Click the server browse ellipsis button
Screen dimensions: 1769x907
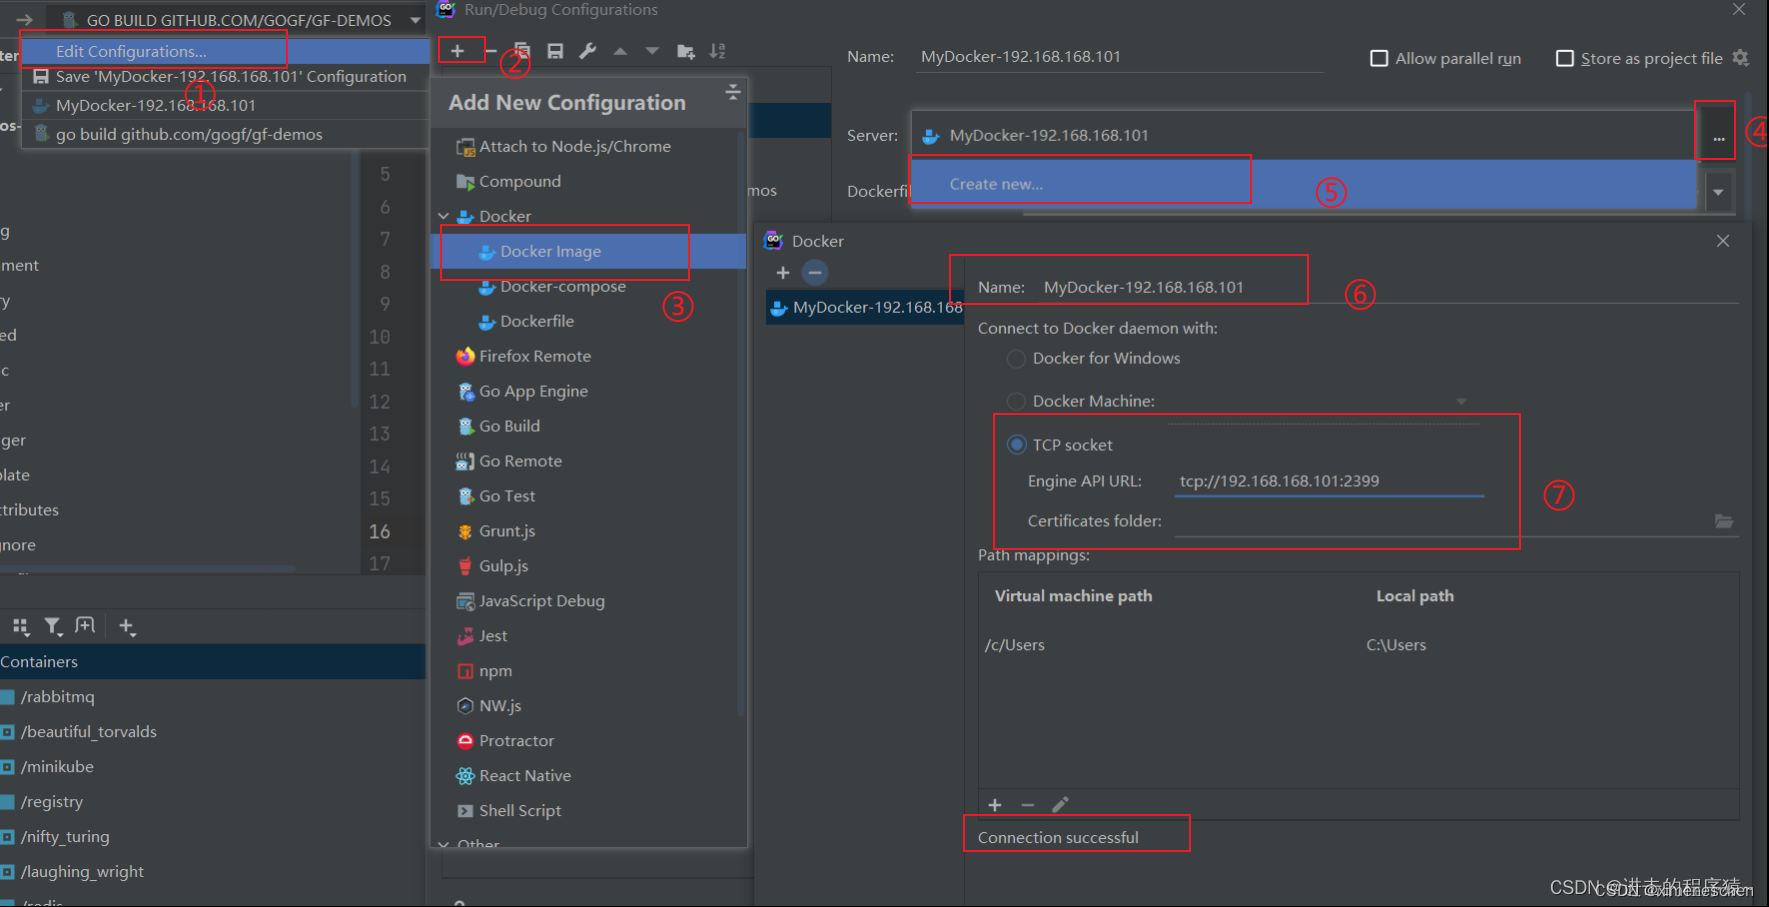pyautogui.click(x=1718, y=136)
